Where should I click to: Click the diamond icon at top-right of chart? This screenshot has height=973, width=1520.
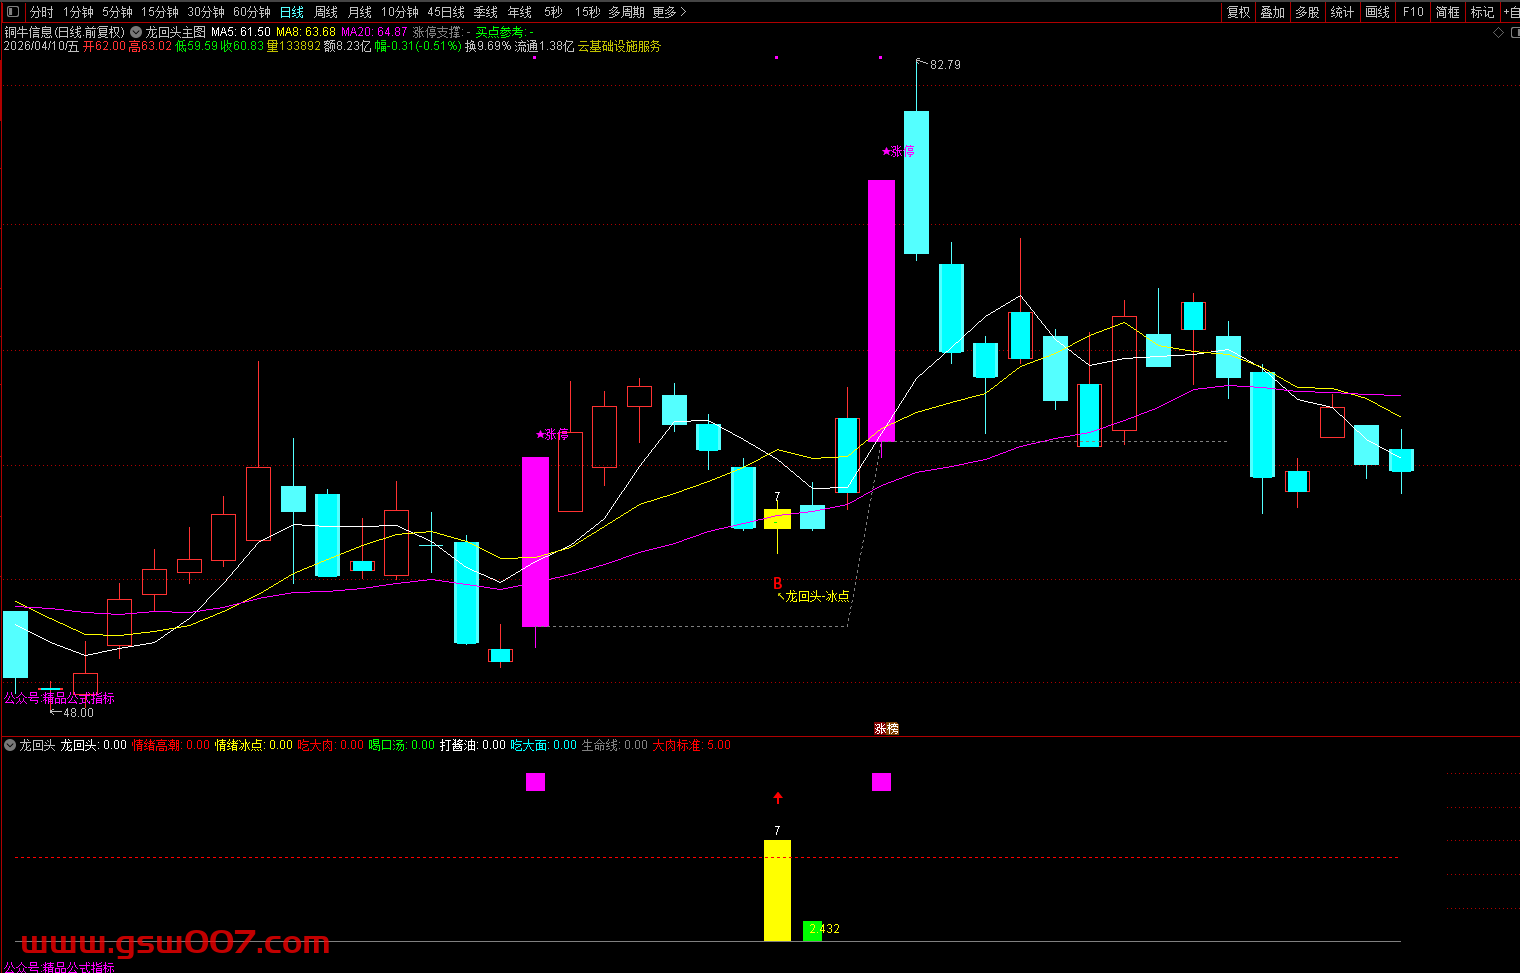pos(1498,33)
